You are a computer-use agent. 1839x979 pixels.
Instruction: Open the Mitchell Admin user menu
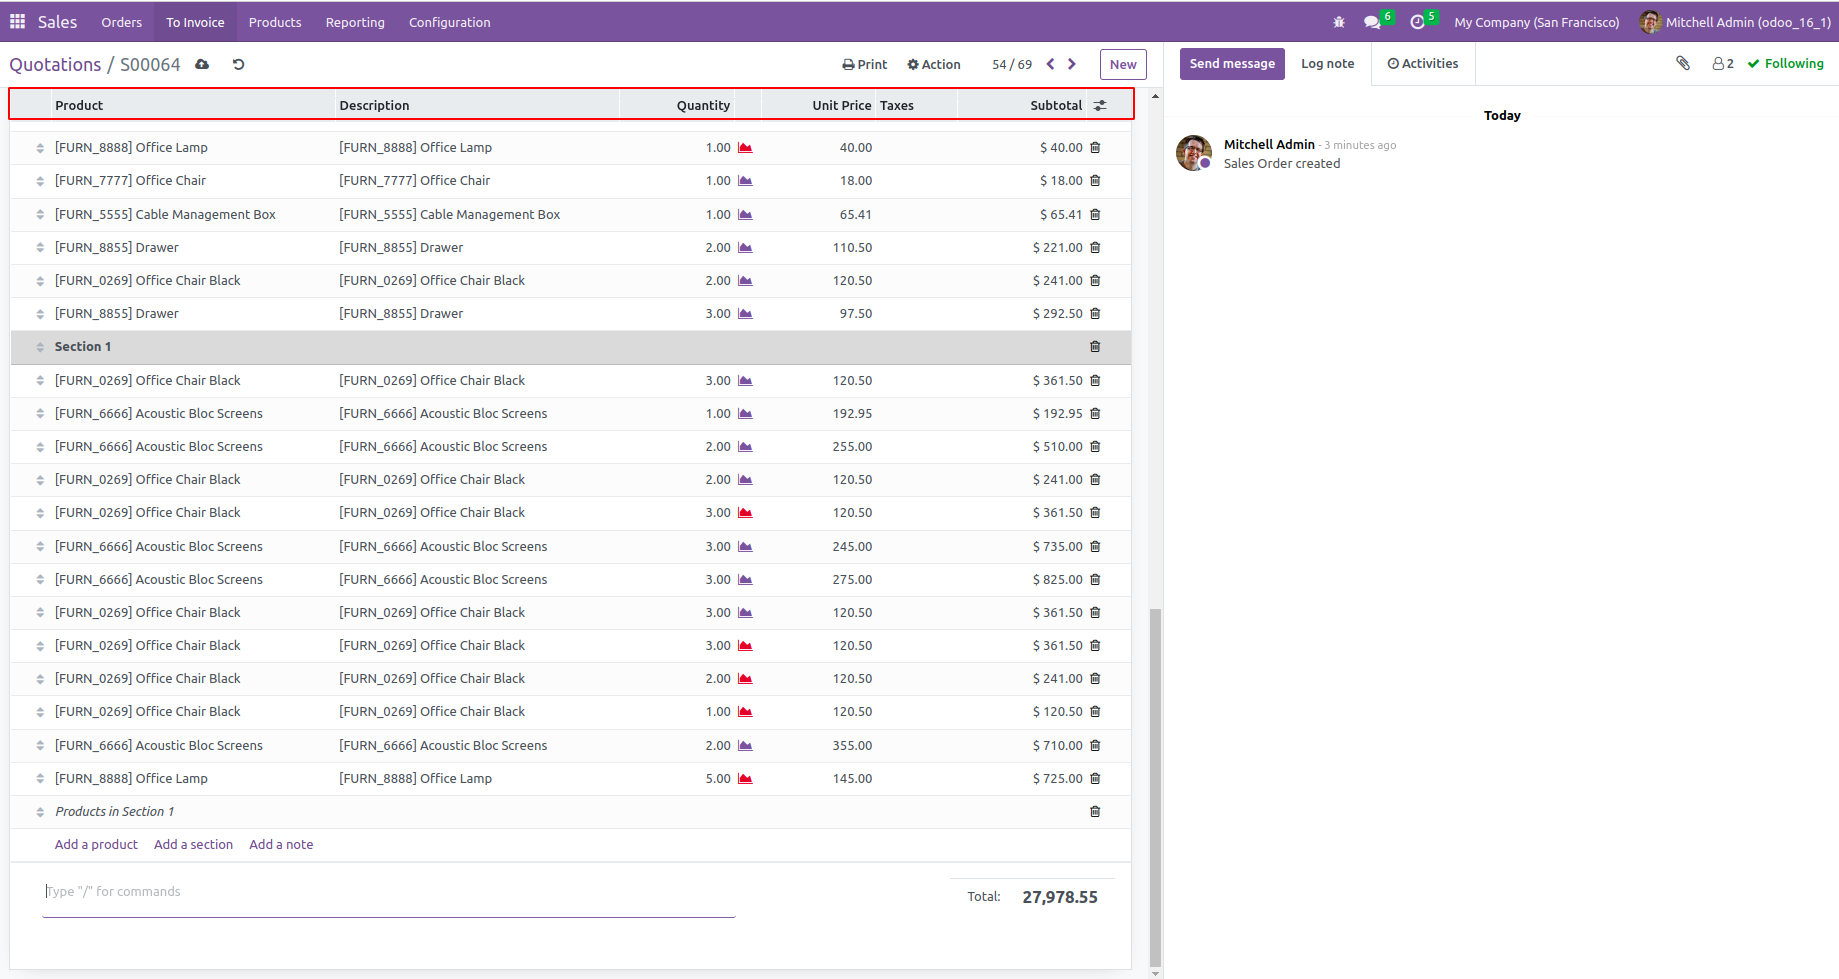point(1735,22)
